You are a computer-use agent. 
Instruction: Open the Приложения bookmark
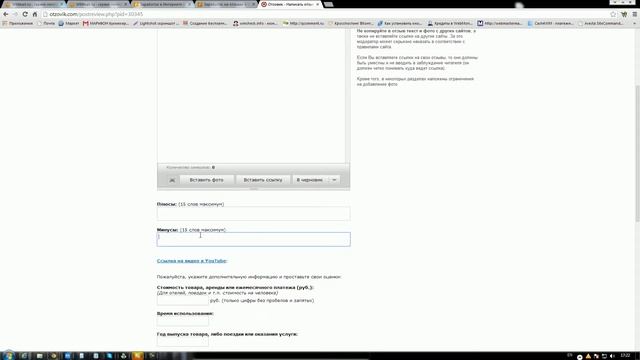(18, 23)
